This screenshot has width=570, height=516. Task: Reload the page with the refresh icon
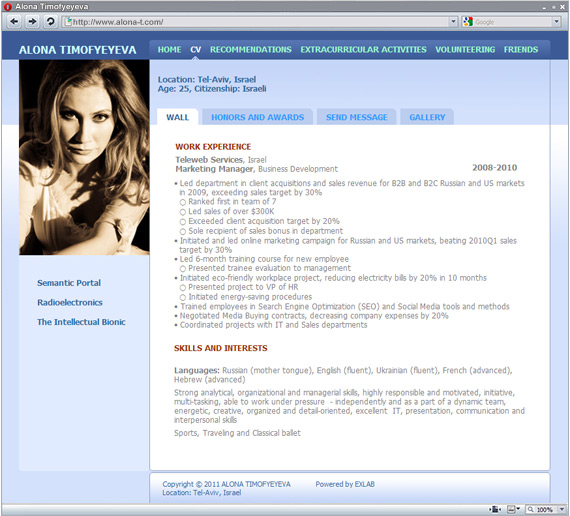click(x=50, y=21)
